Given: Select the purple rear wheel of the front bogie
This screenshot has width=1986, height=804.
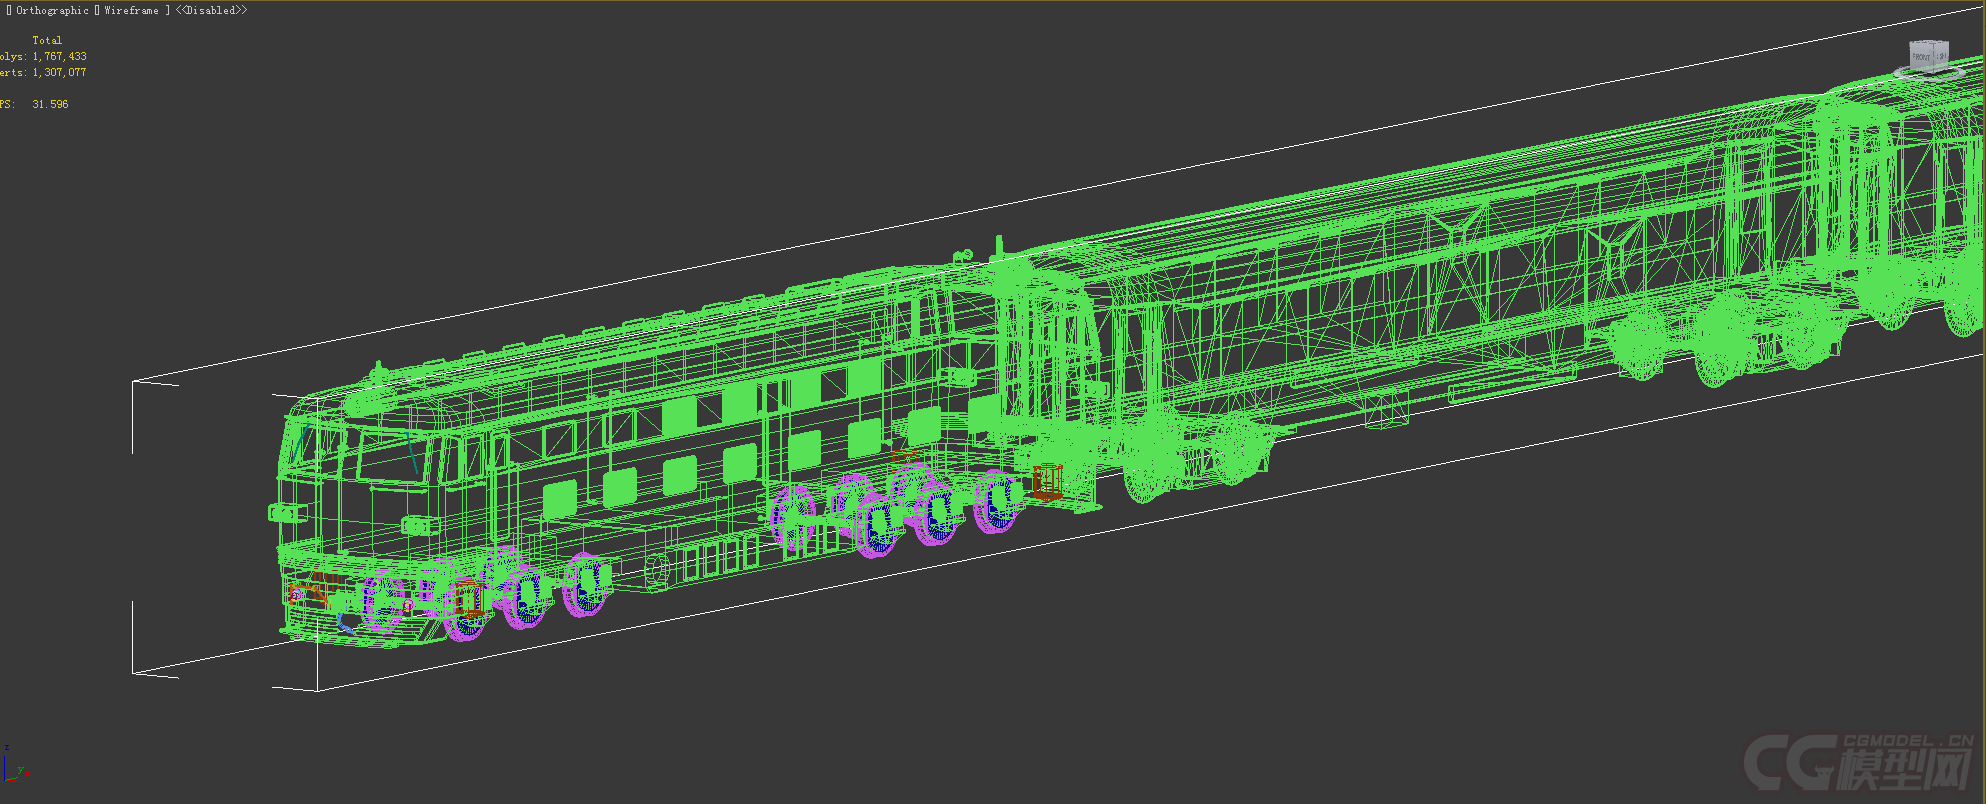Looking at the screenshot, I should pyautogui.click(x=586, y=584).
